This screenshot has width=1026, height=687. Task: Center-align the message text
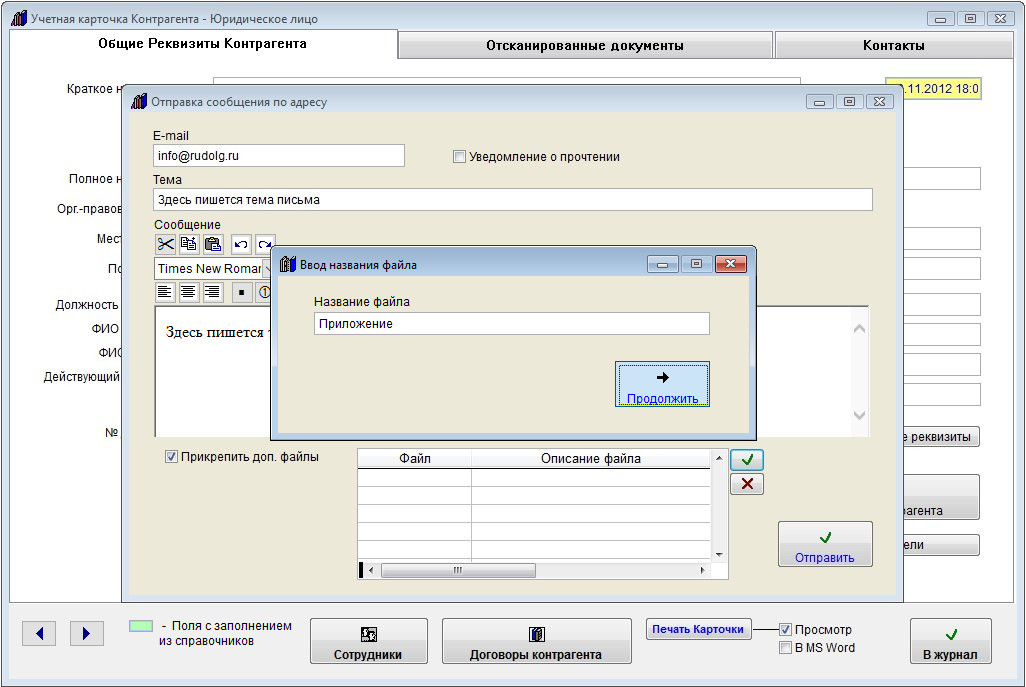point(188,292)
